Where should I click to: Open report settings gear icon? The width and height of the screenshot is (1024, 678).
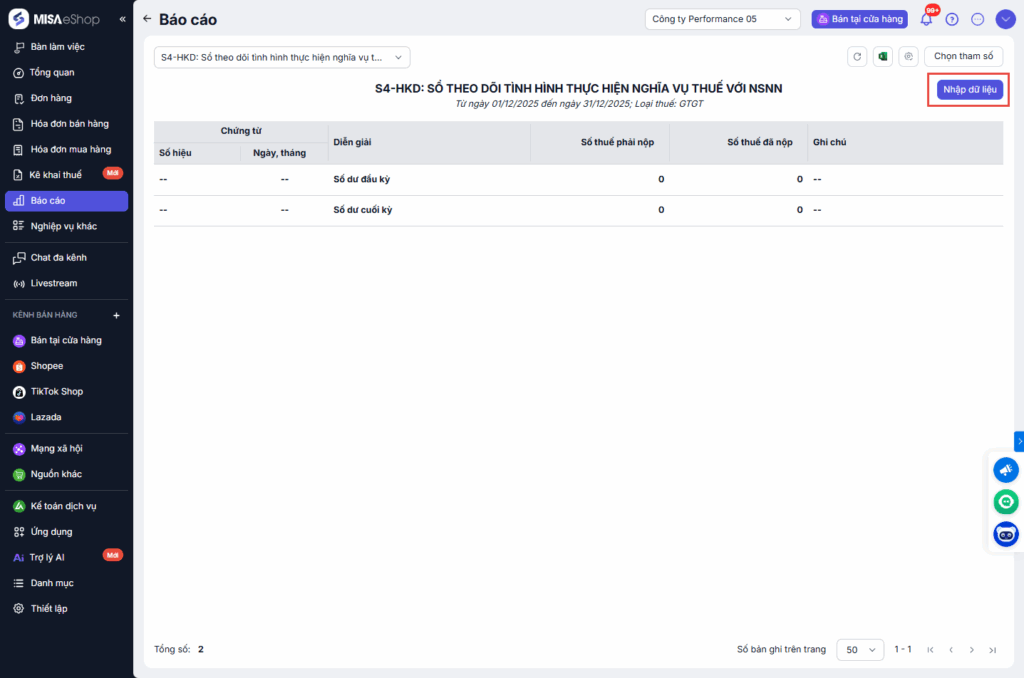(x=908, y=57)
